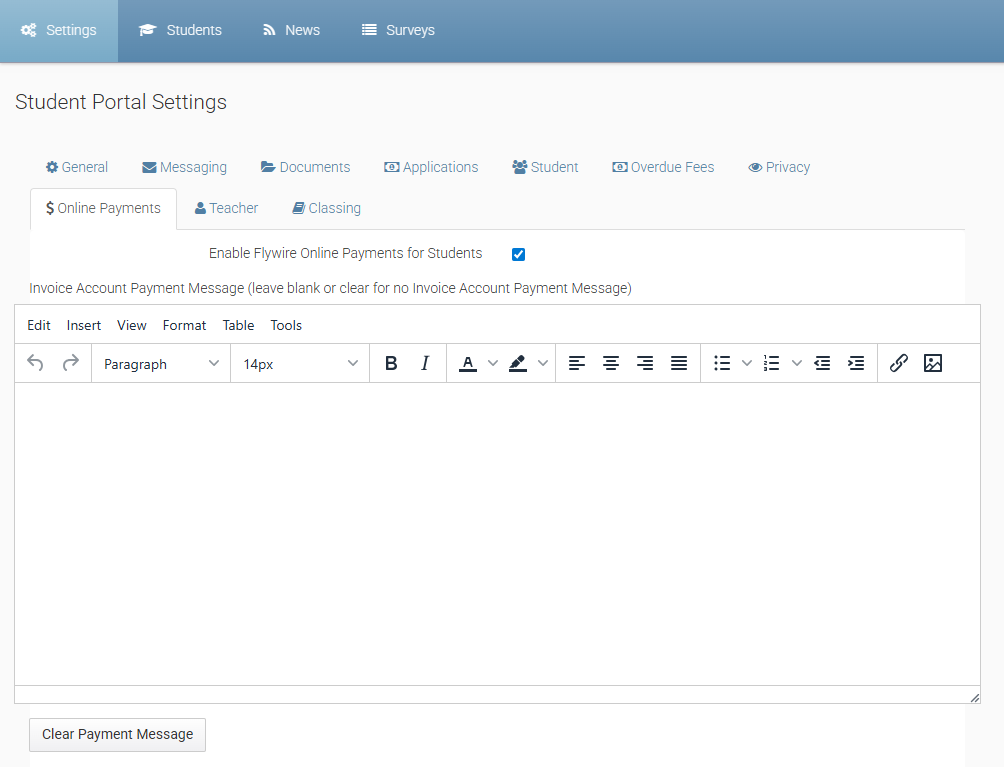Increase indent of the paragraph

tap(856, 364)
